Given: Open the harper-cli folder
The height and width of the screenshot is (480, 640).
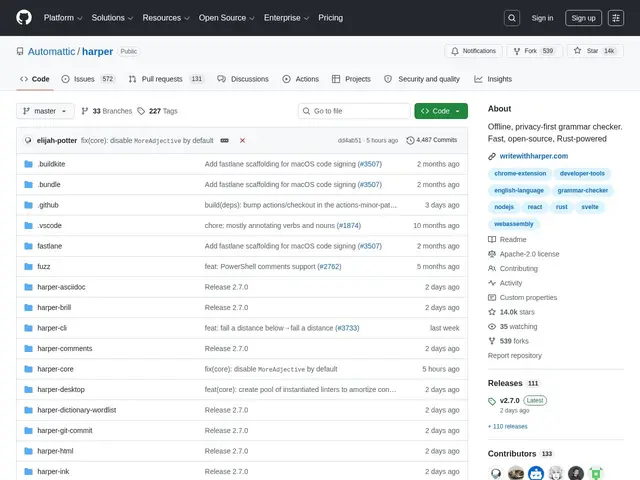Looking at the screenshot, I should 52,328.
